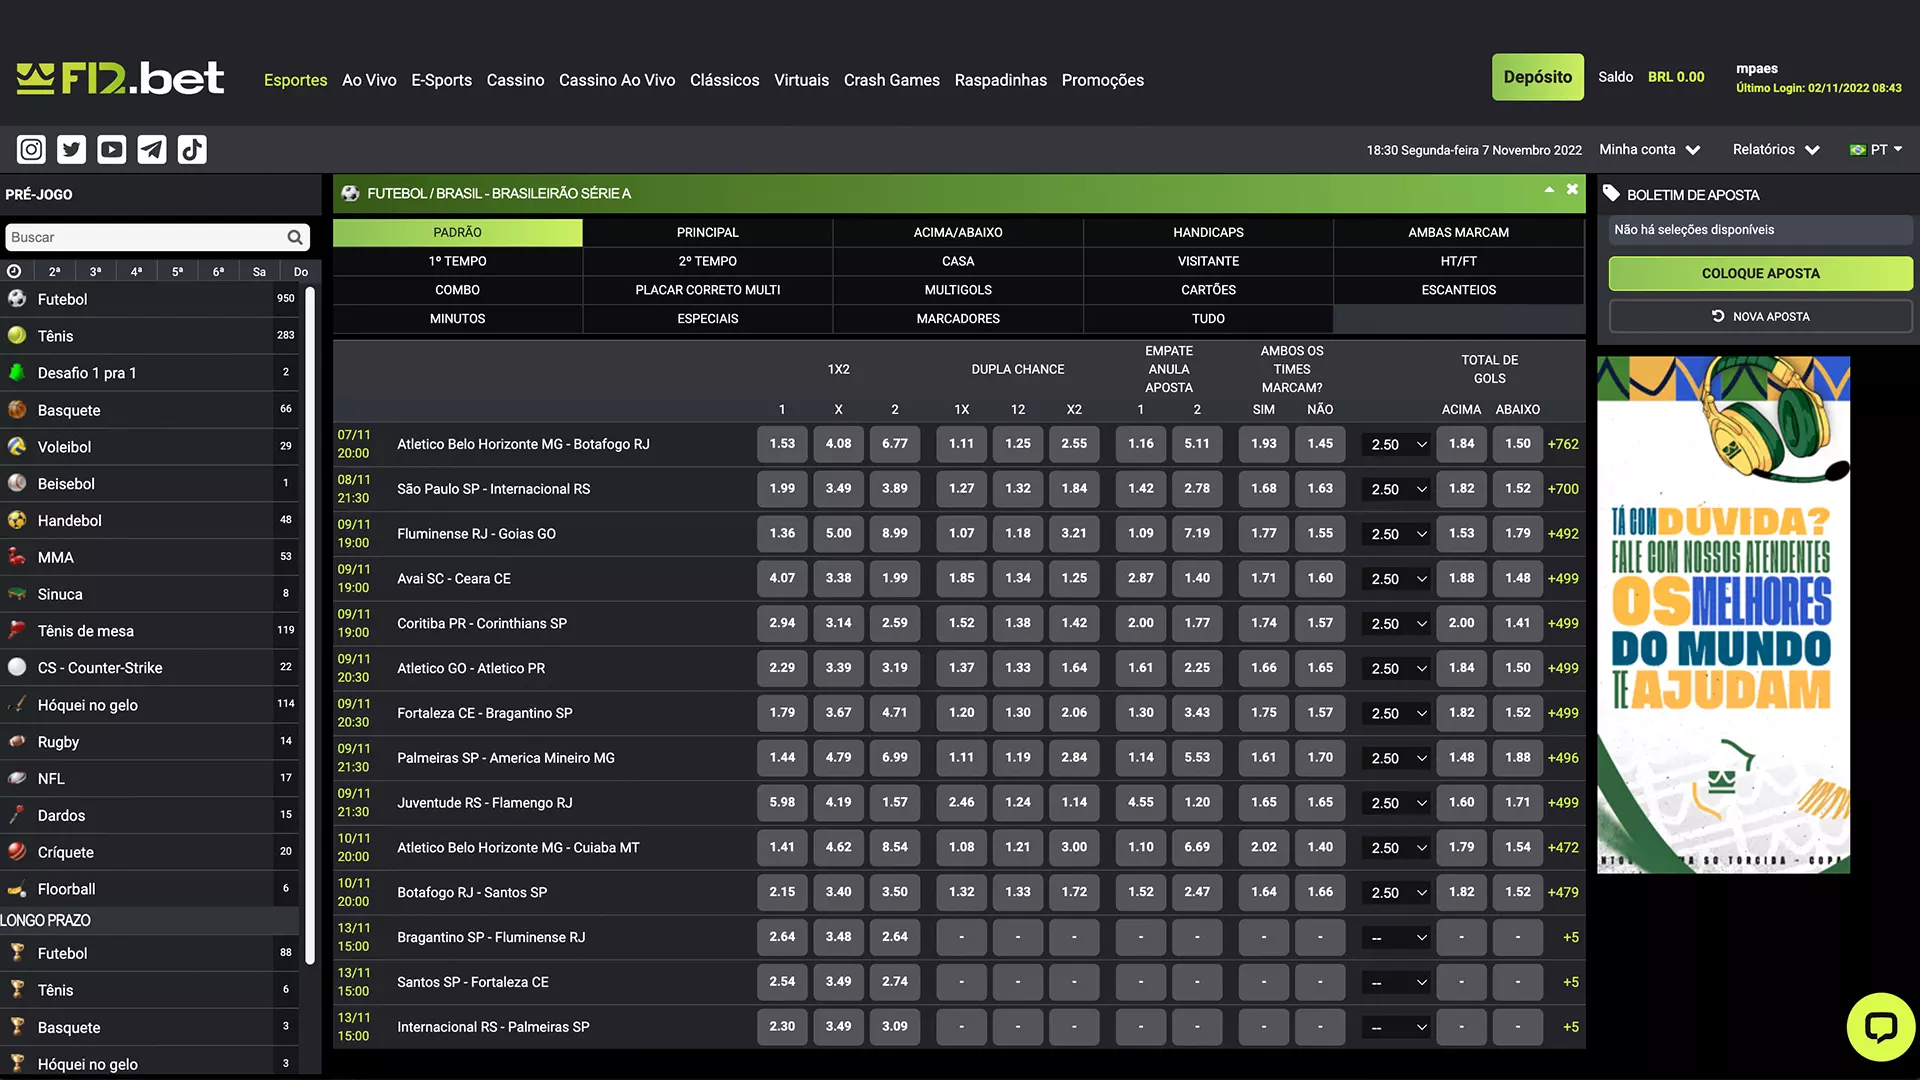Open the PT language selector
Image resolution: width=1920 pixels, height=1080 pixels.
pos(1876,150)
